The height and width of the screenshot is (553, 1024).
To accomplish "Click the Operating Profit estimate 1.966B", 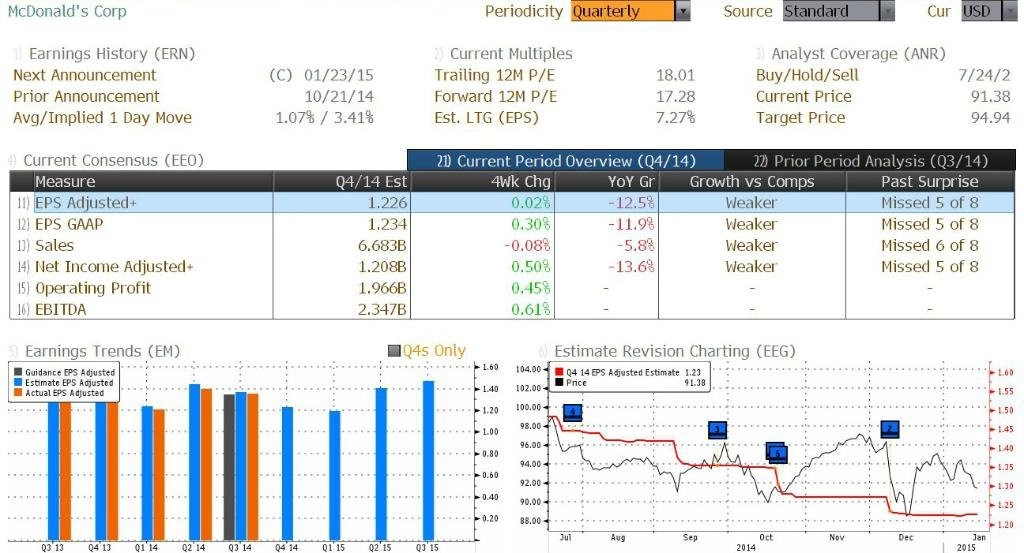I will (382, 288).
